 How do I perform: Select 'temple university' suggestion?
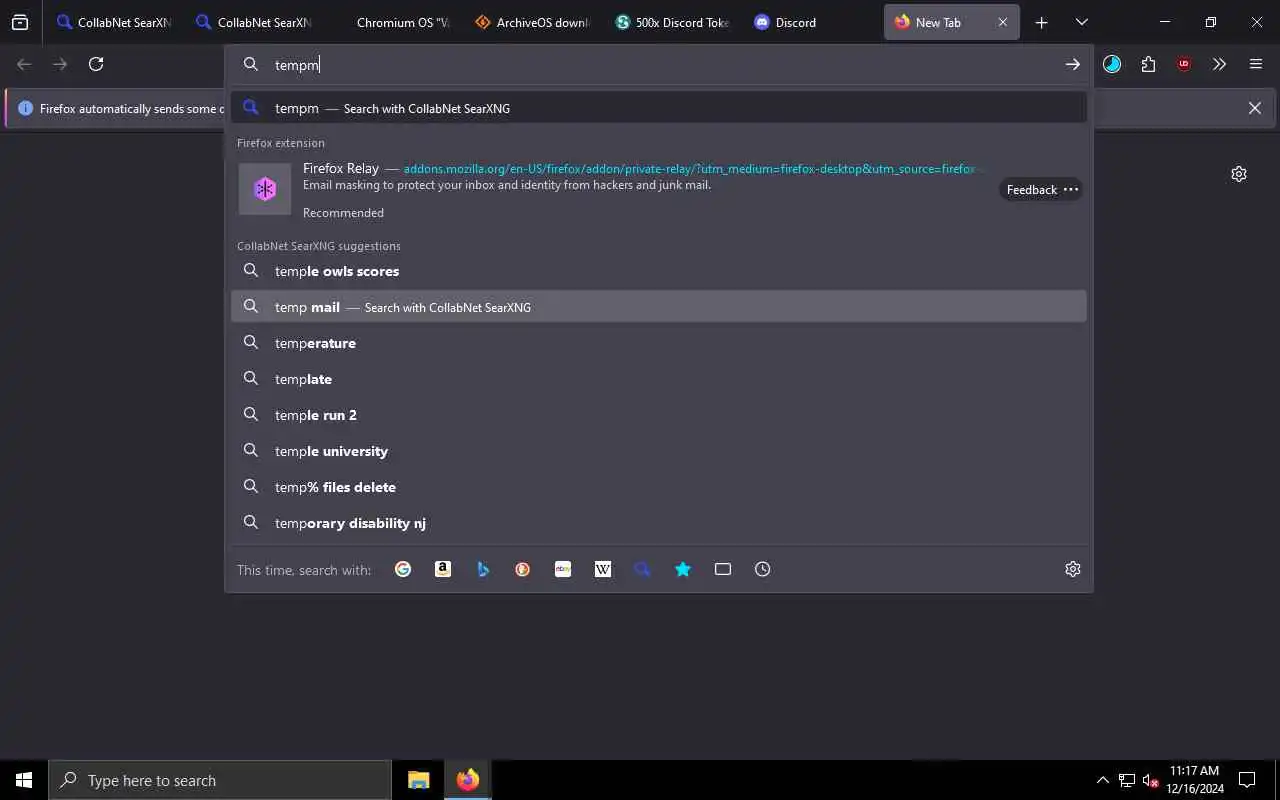pyautogui.click(x=659, y=451)
